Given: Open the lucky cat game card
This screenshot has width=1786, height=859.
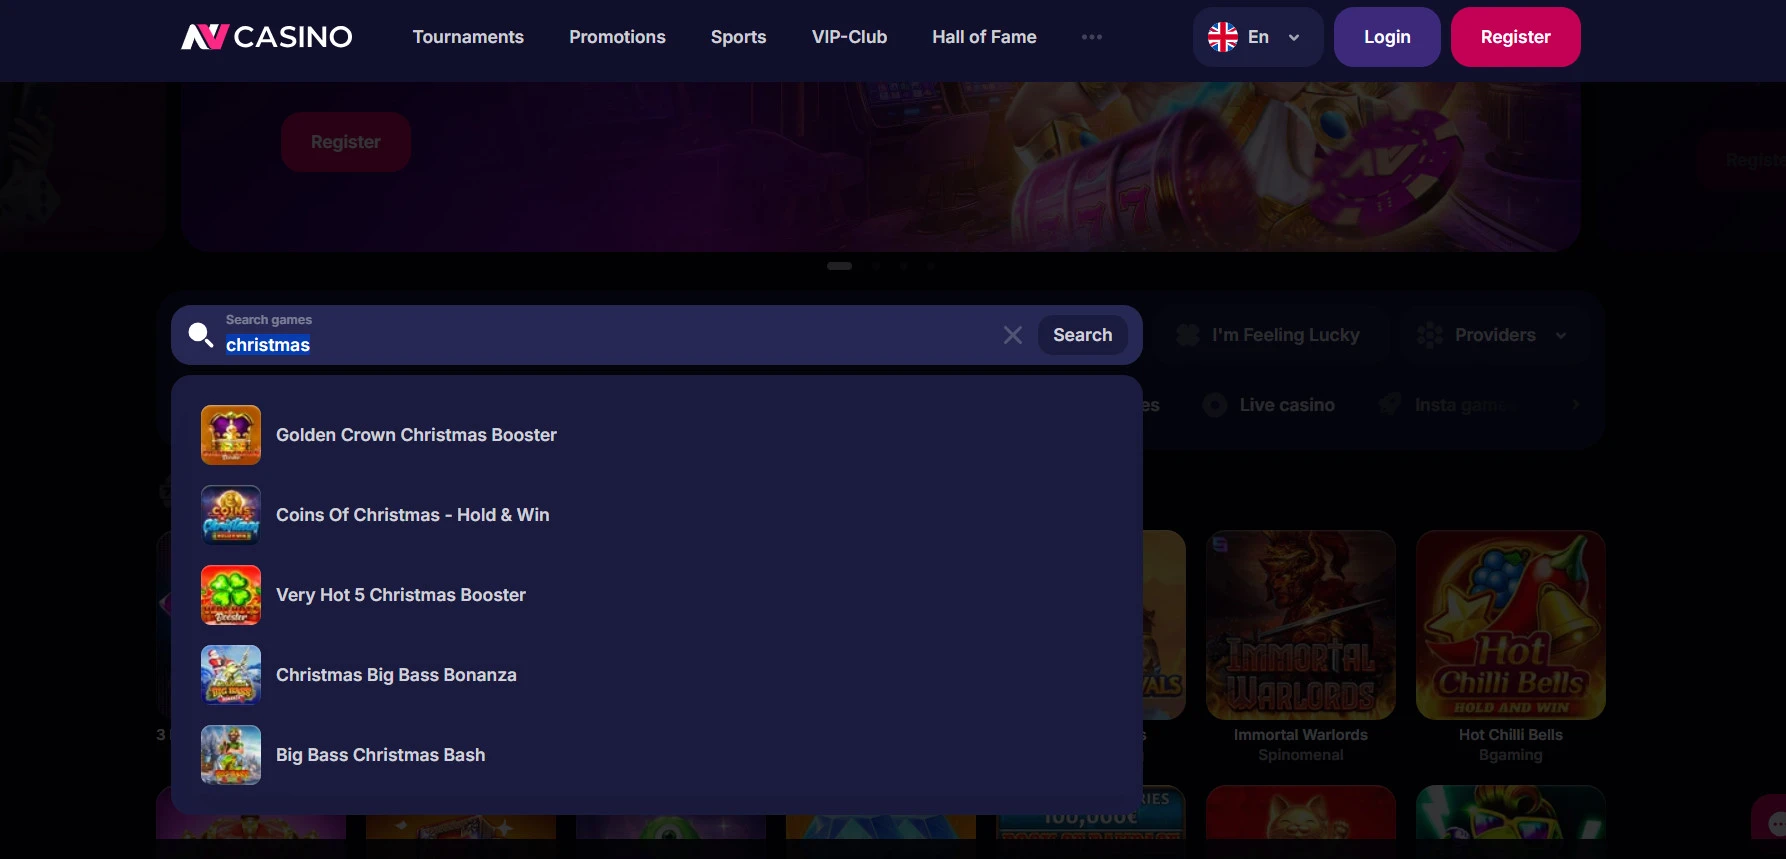Looking at the screenshot, I should [x=1301, y=812].
